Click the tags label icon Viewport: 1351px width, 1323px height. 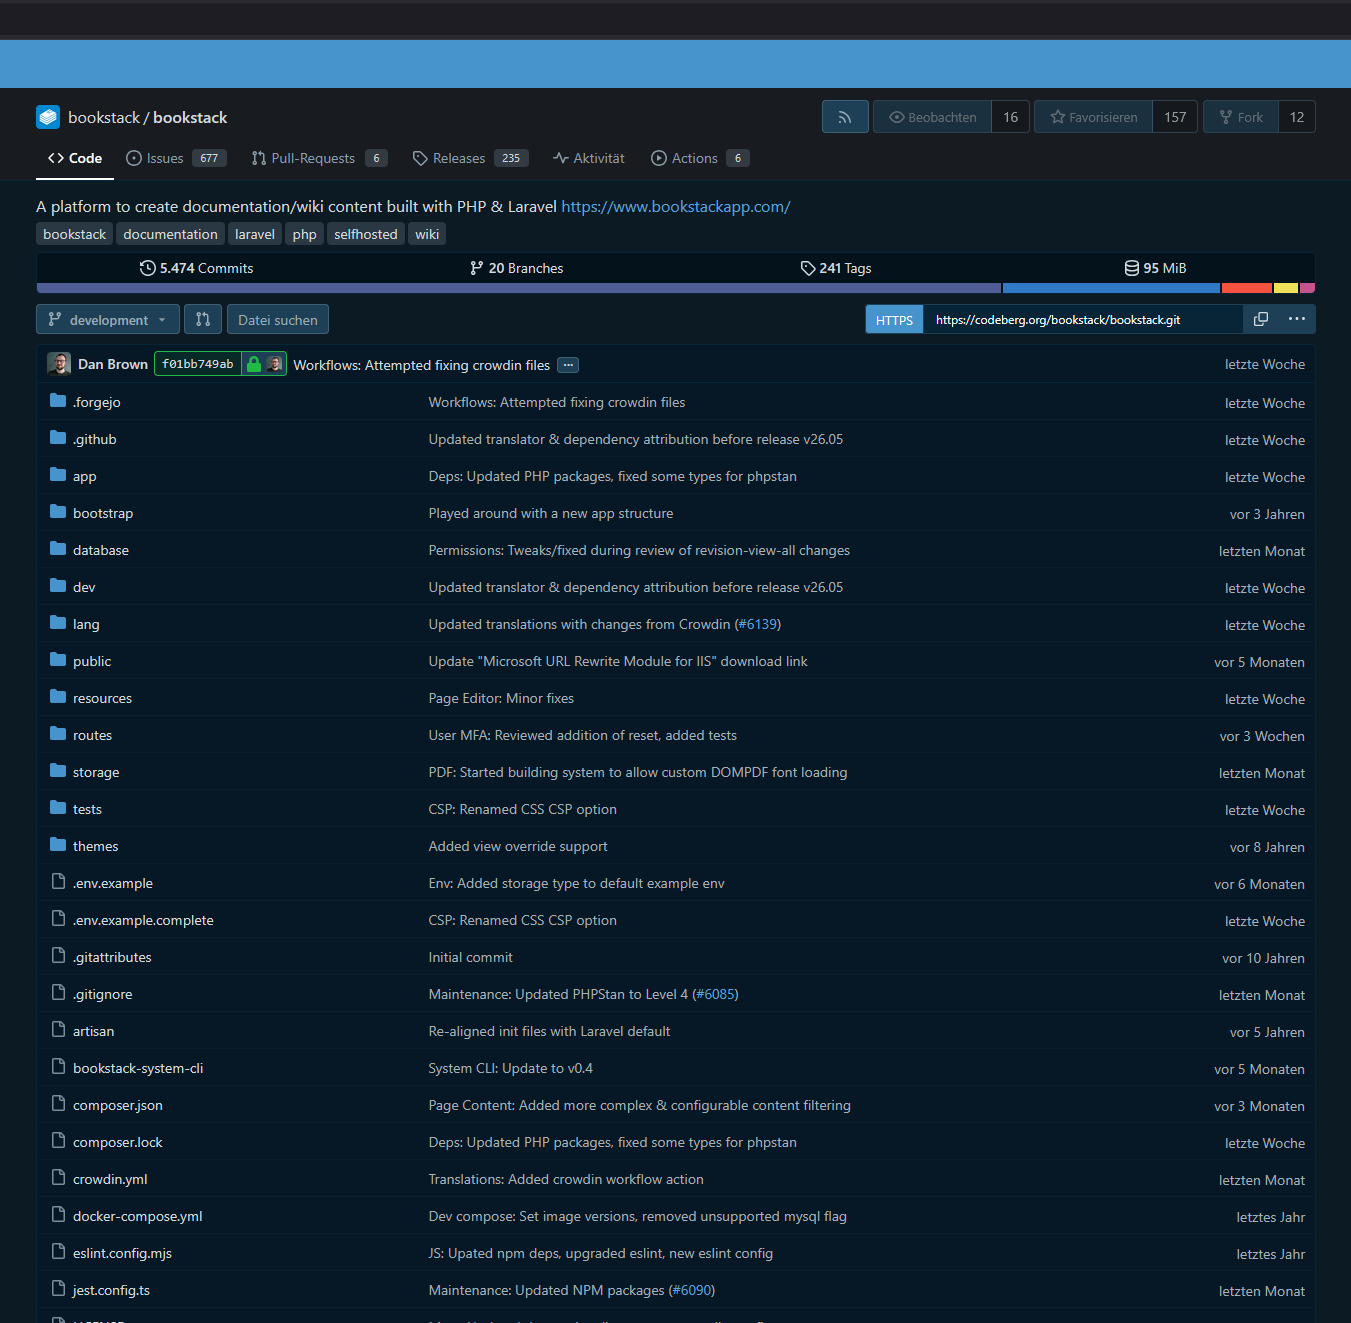tap(808, 268)
